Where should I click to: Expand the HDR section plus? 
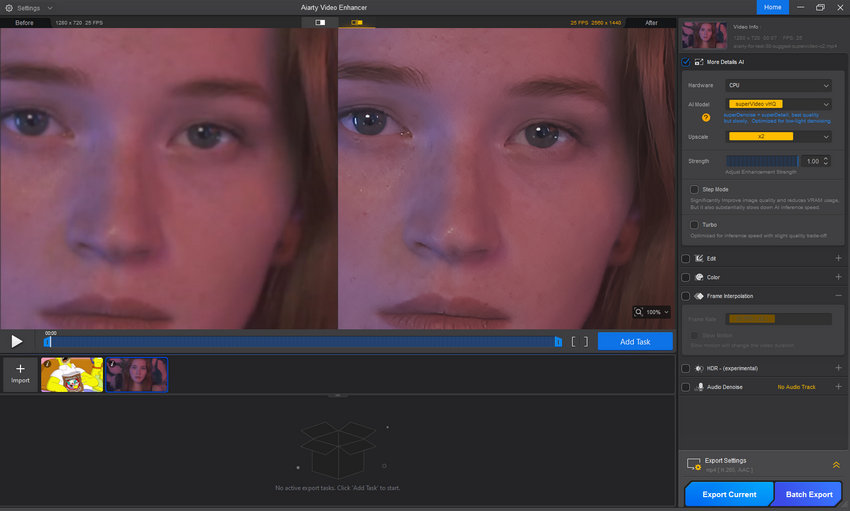tap(838, 368)
